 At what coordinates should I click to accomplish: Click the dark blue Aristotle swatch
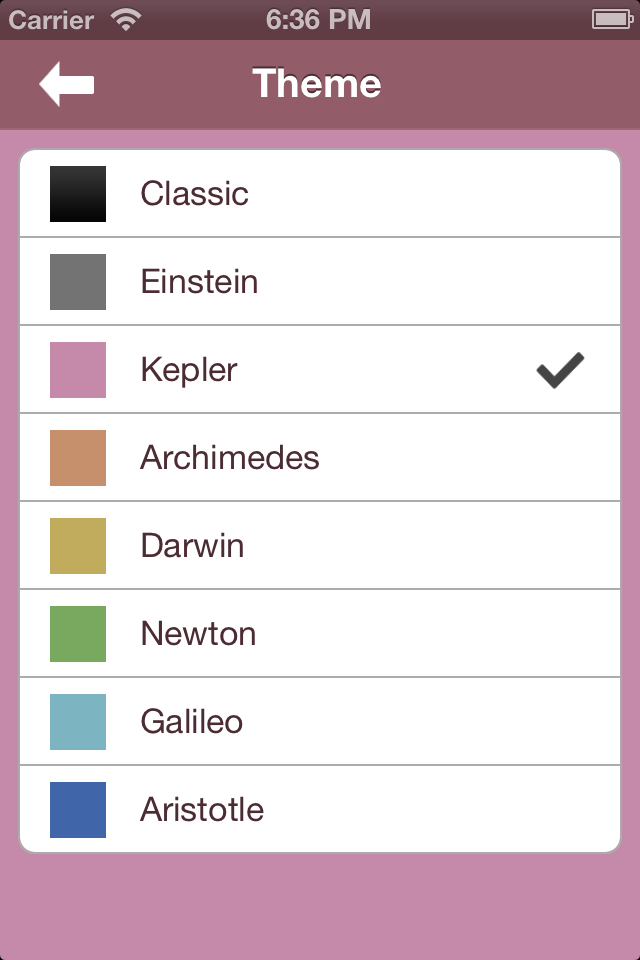pyautogui.click(x=78, y=810)
